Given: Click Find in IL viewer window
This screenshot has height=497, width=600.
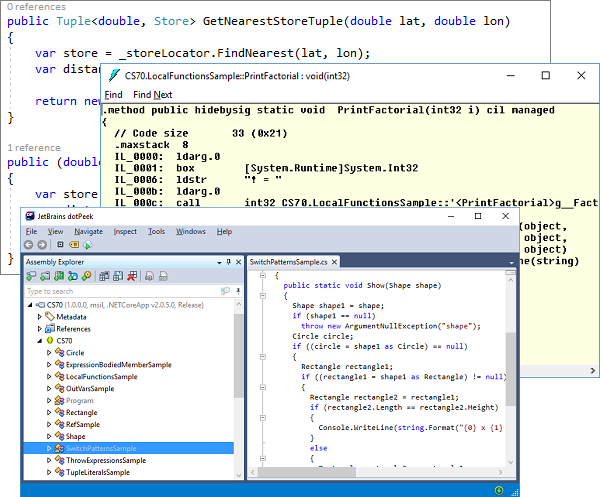Looking at the screenshot, I should point(113,95).
